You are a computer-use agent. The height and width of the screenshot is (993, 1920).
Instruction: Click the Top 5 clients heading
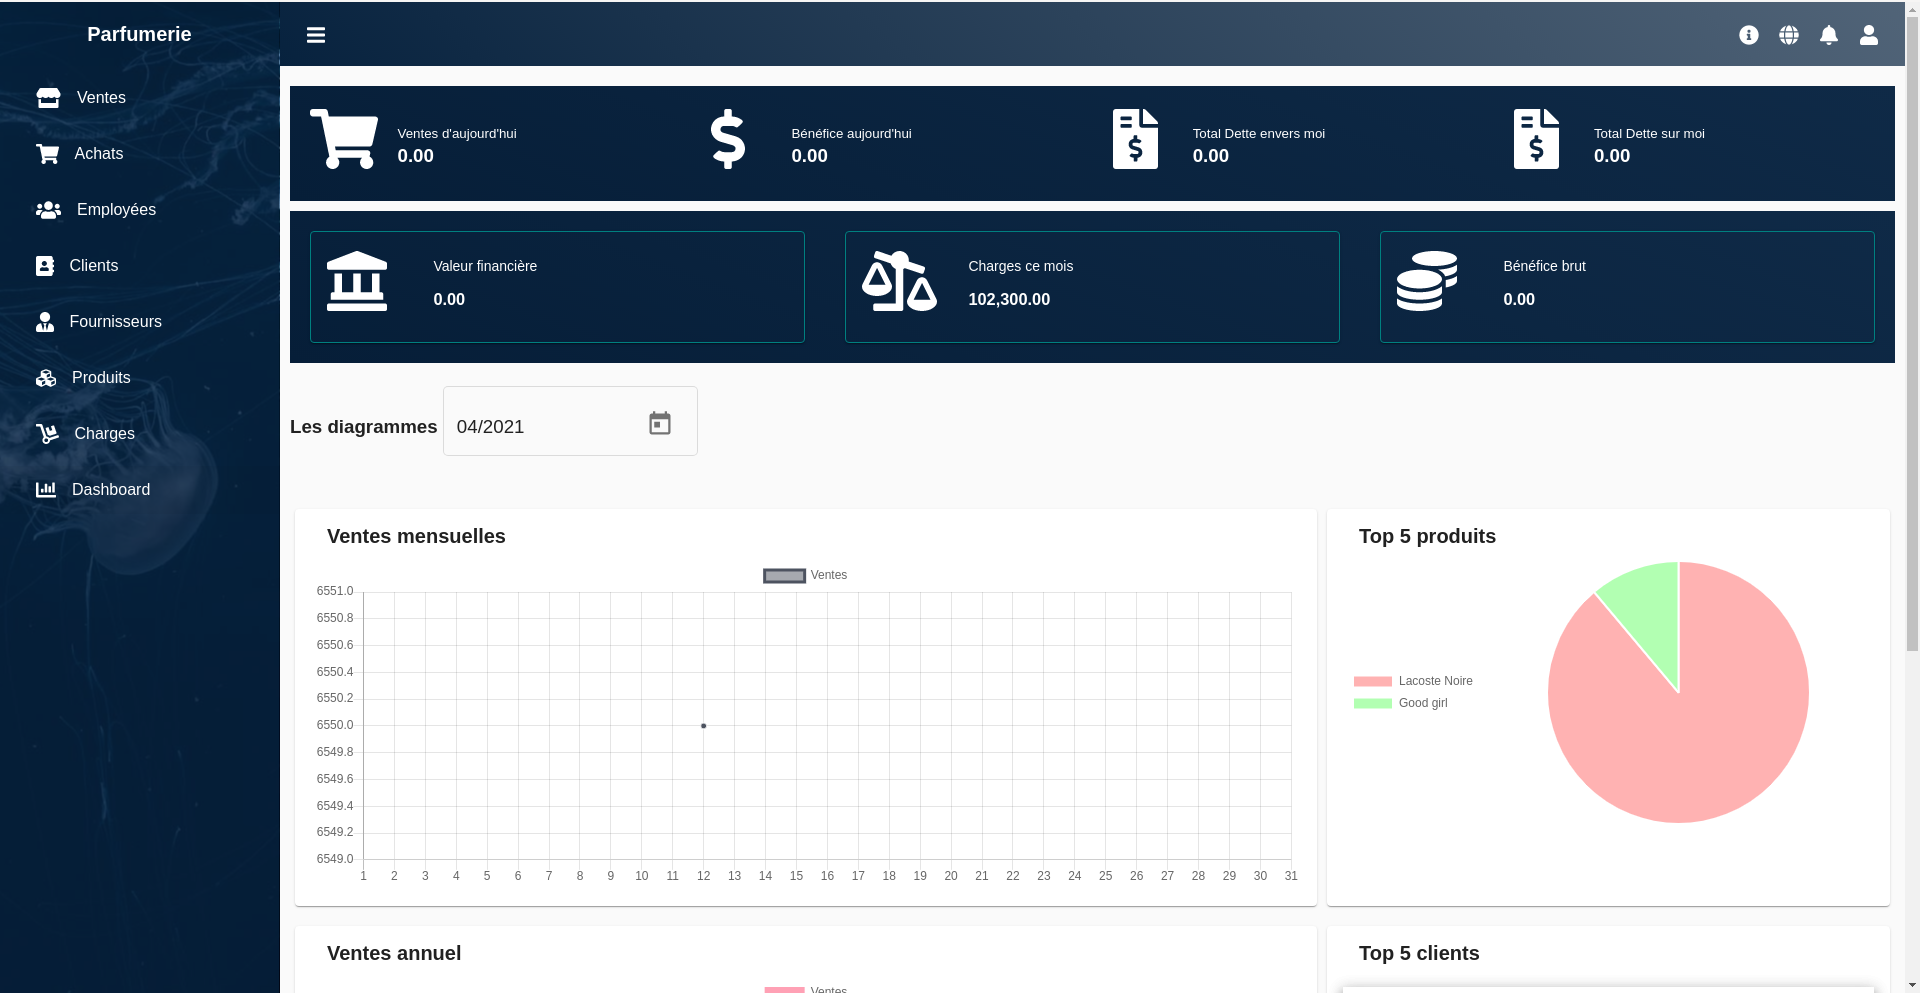pos(1419,953)
